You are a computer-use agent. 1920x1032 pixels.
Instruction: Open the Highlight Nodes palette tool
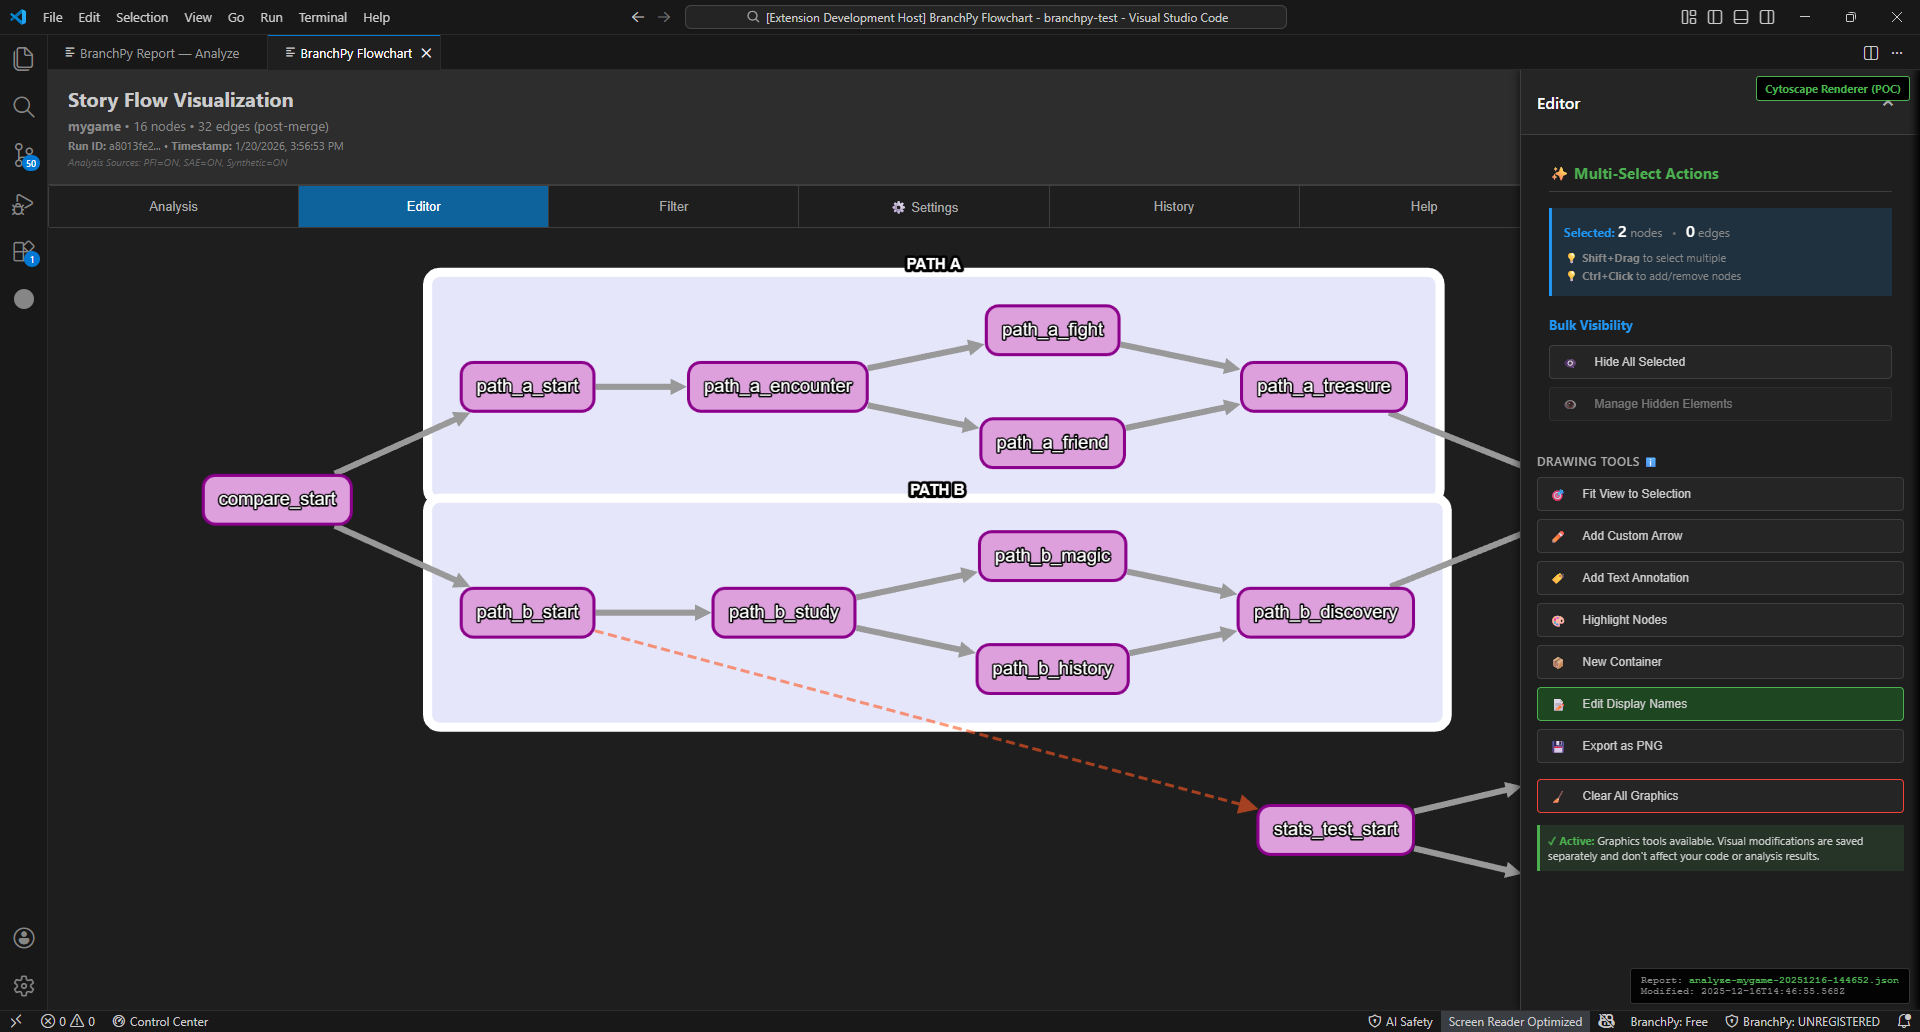tap(1718, 619)
